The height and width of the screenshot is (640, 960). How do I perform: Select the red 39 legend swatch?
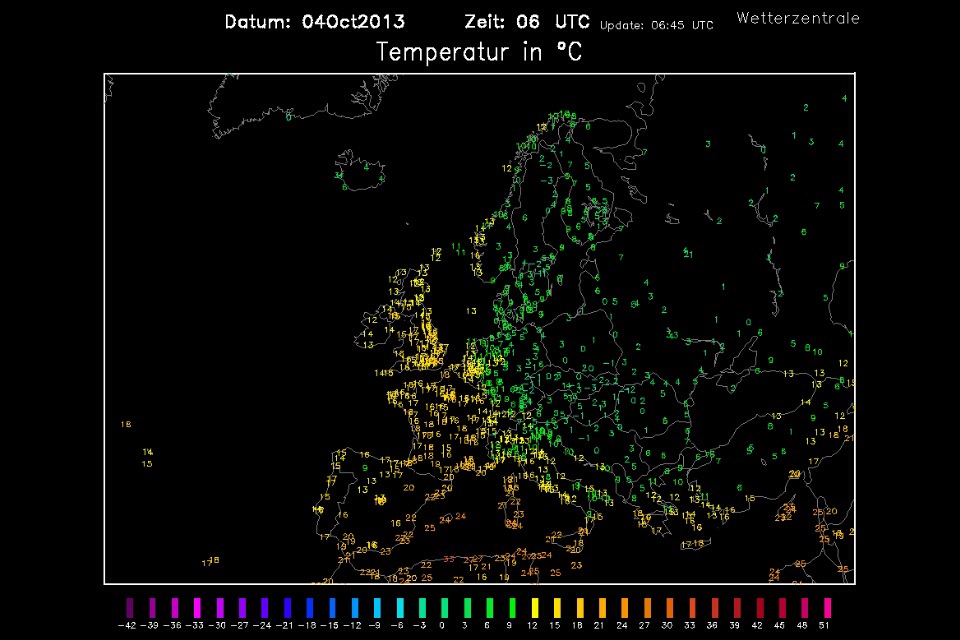(x=736, y=607)
